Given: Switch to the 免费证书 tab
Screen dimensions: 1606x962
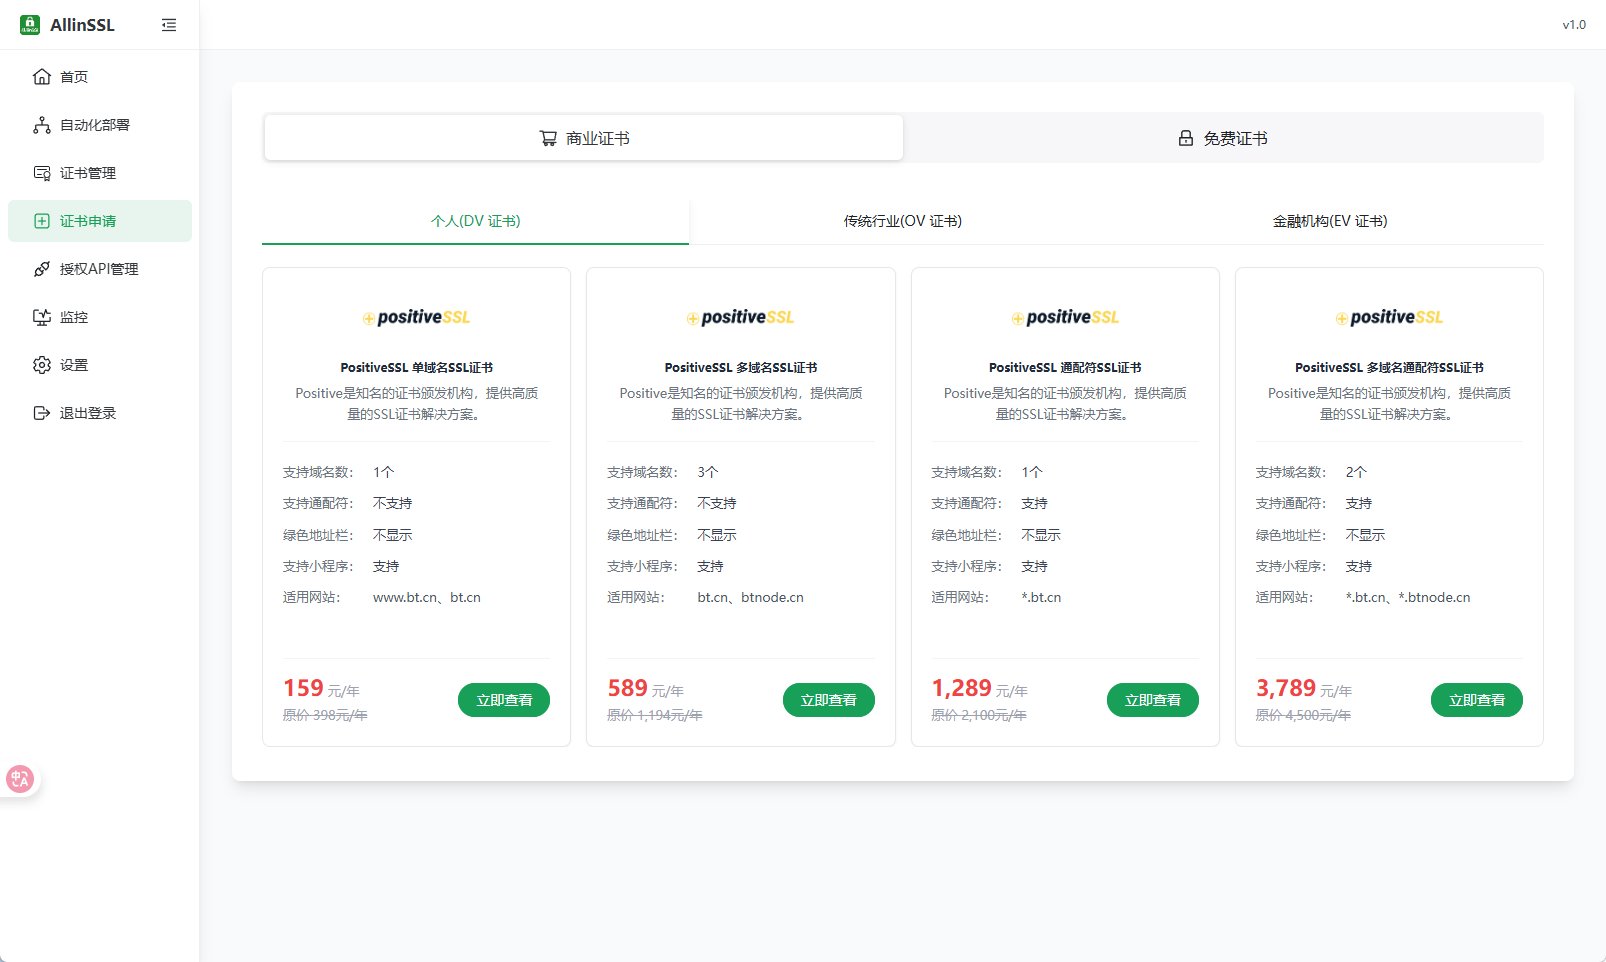Looking at the screenshot, I should click(1223, 138).
